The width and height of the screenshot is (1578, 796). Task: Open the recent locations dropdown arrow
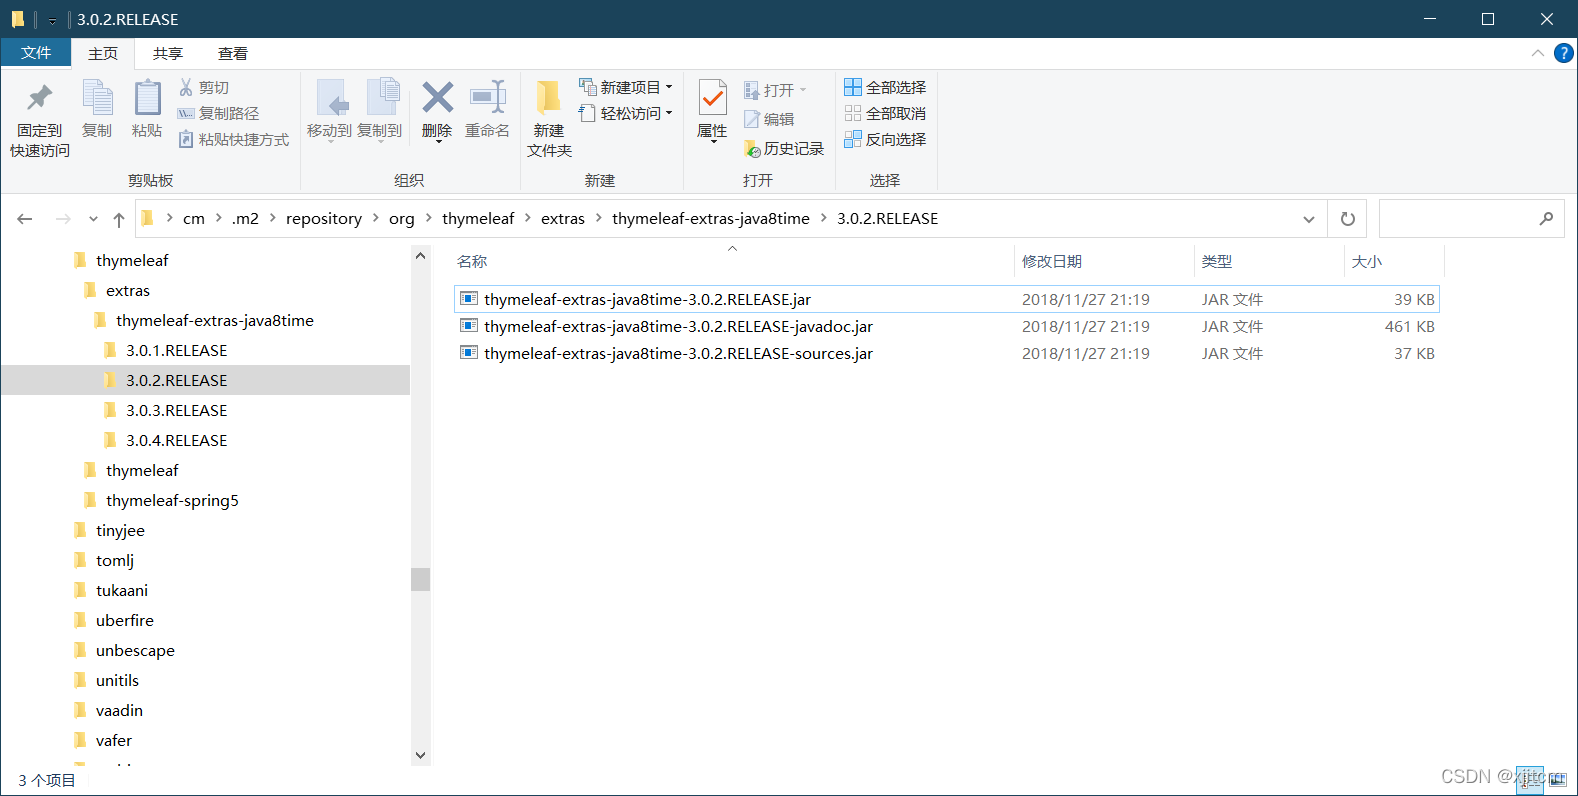tap(93, 219)
